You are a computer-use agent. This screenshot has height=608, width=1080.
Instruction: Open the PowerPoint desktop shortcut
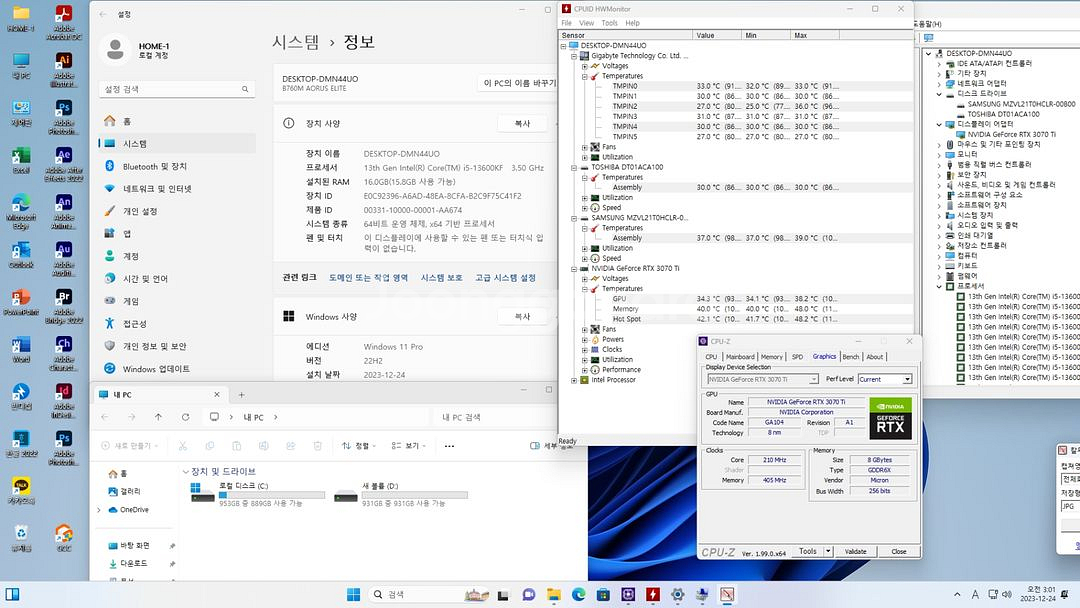[21, 301]
